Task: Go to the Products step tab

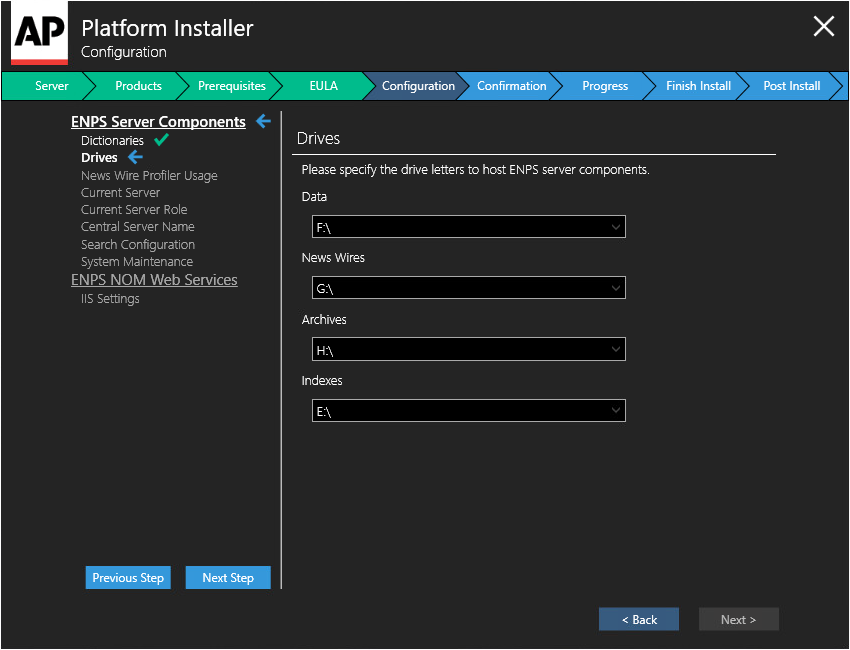Action: (x=138, y=86)
